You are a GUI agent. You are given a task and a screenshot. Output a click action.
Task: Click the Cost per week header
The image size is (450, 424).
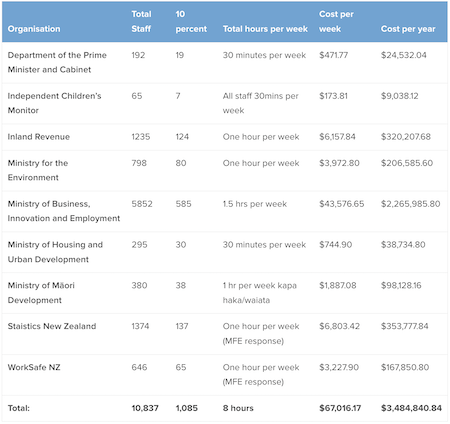336,21
